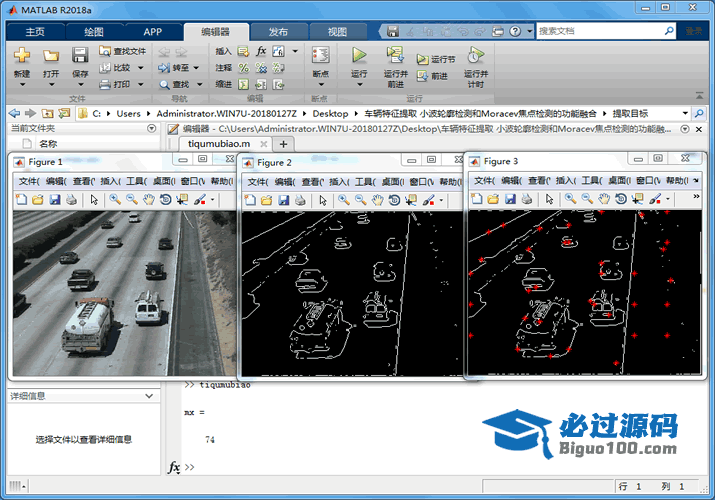This screenshot has width=715, height=500.
Task: Select rotate 3D tool in Figure 3
Action: point(621,199)
